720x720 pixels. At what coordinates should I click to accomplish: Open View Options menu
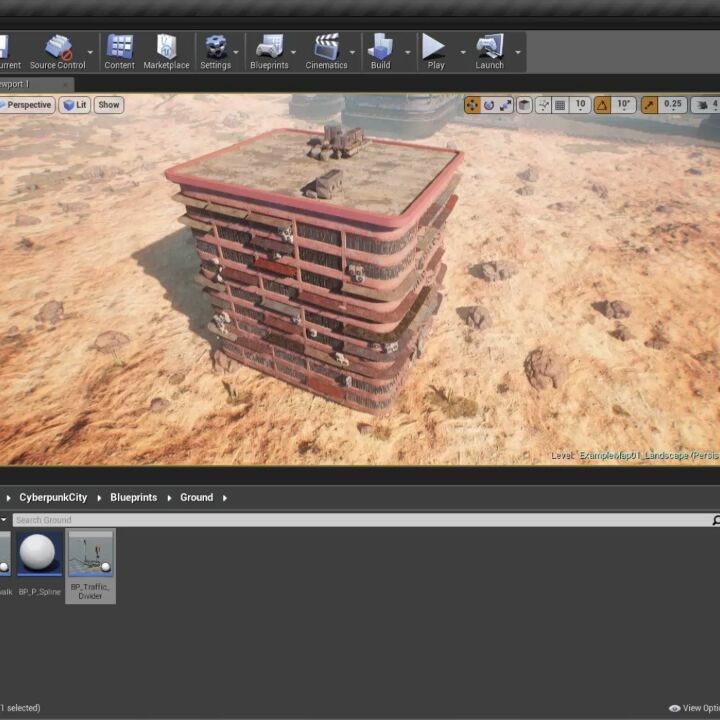(694, 708)
